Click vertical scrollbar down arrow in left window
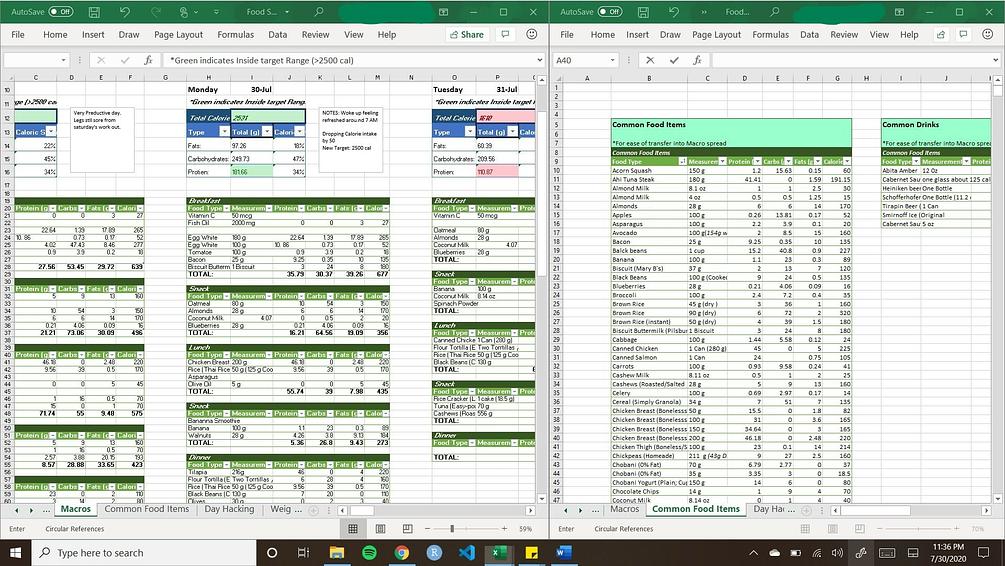Image resolution: width=1005 pixels, height=566 pixels. [x=542, y=498]
